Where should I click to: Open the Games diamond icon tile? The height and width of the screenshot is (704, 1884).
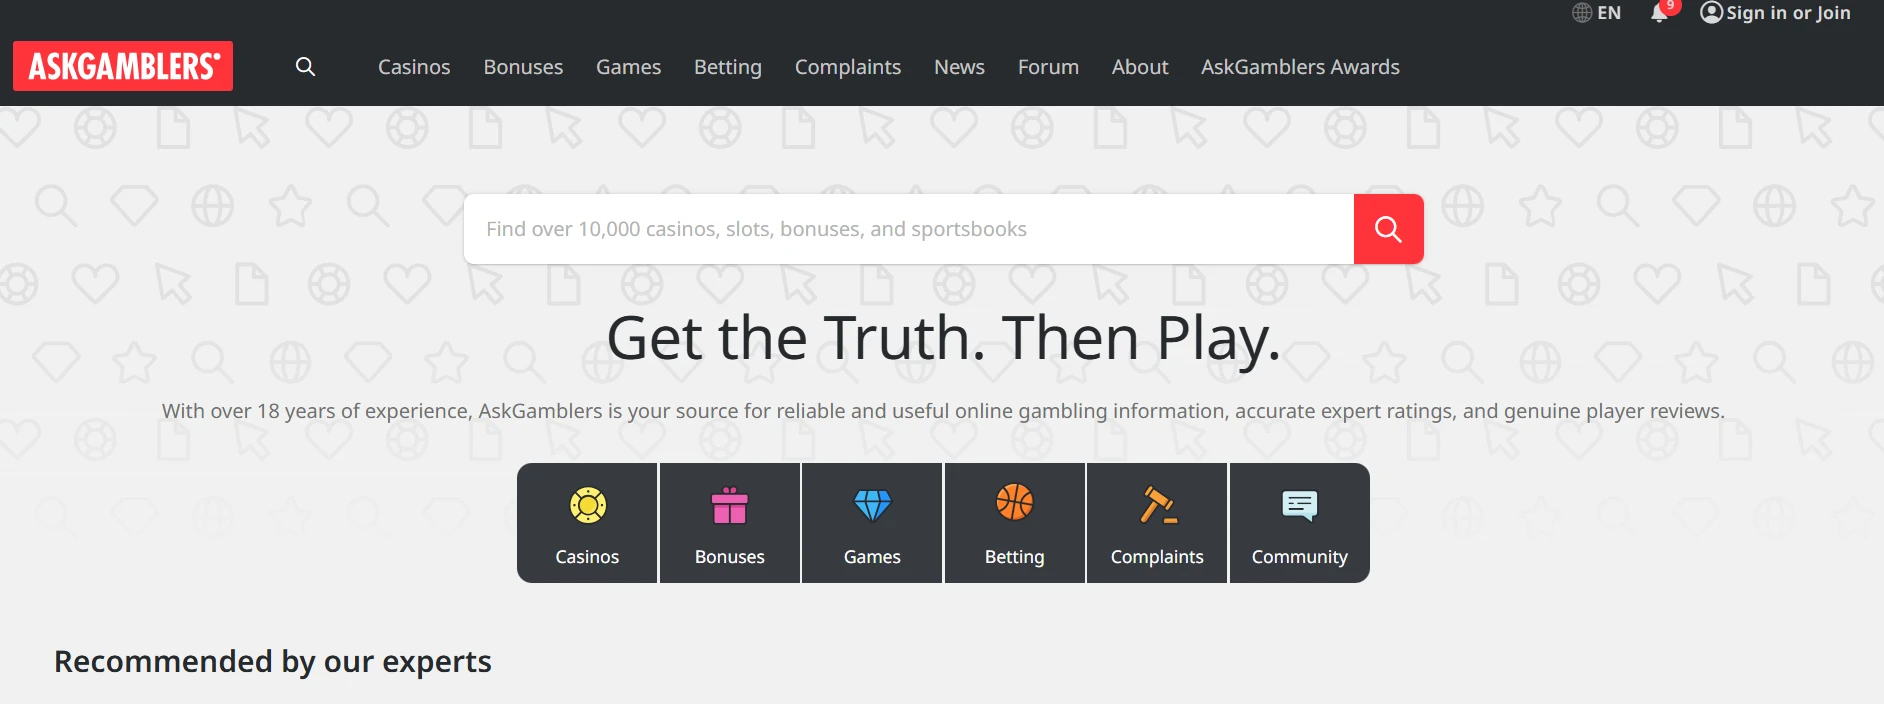pos(872,523)
